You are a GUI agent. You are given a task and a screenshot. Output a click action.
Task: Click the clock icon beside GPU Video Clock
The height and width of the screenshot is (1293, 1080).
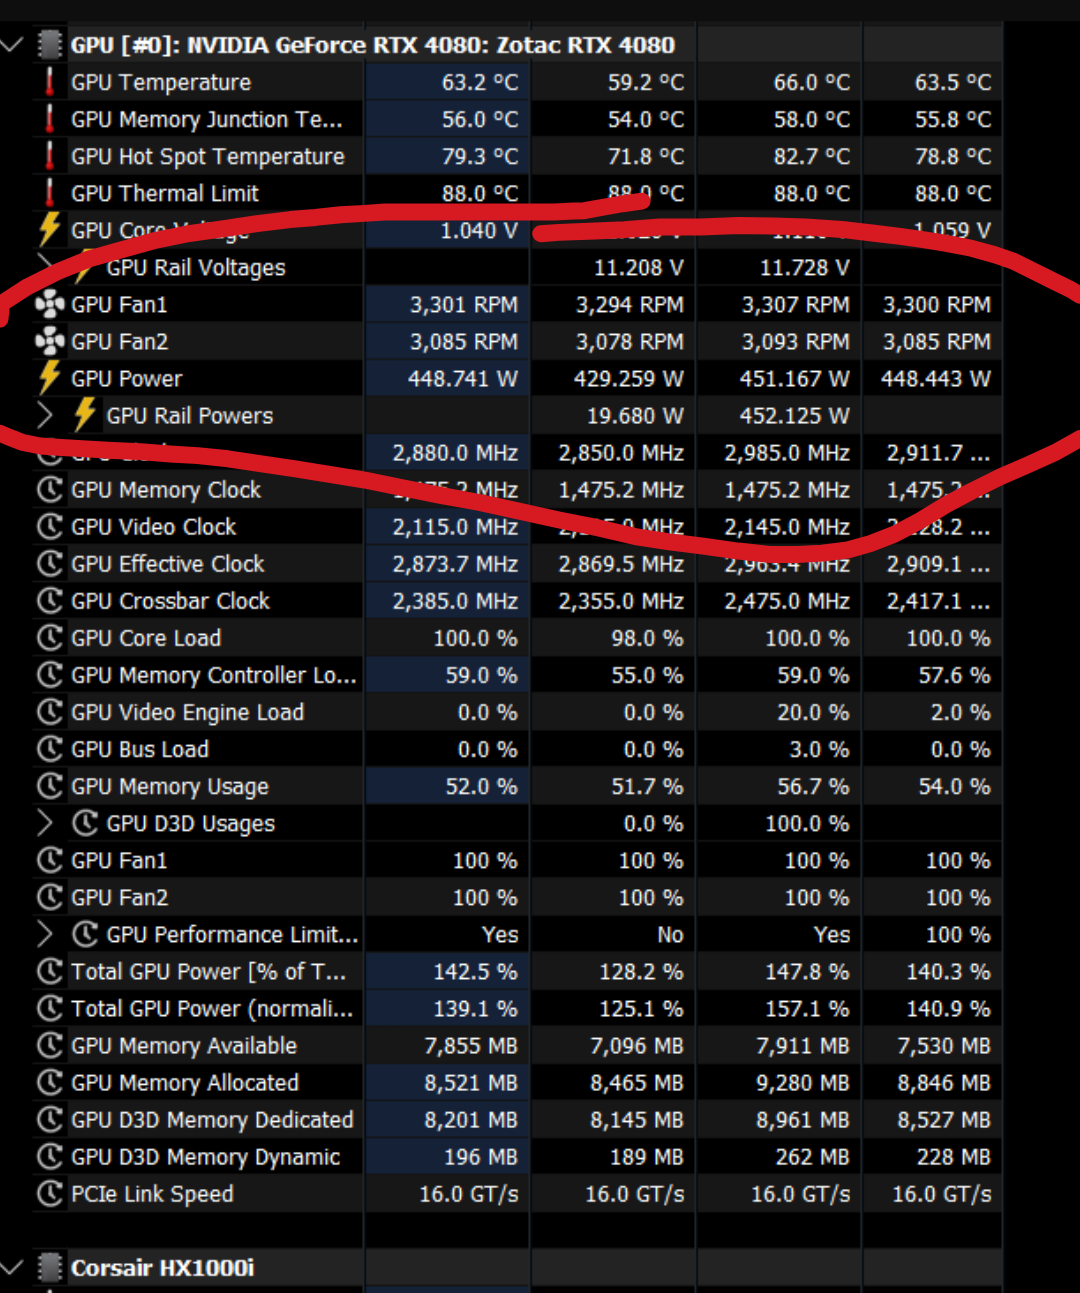[x=49, y=527]
